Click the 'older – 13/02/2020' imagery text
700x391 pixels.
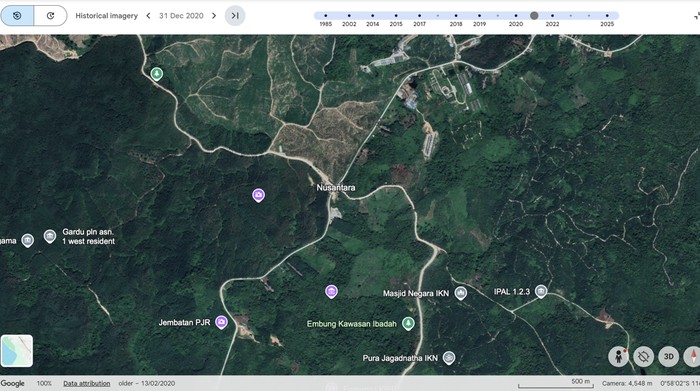146,383
